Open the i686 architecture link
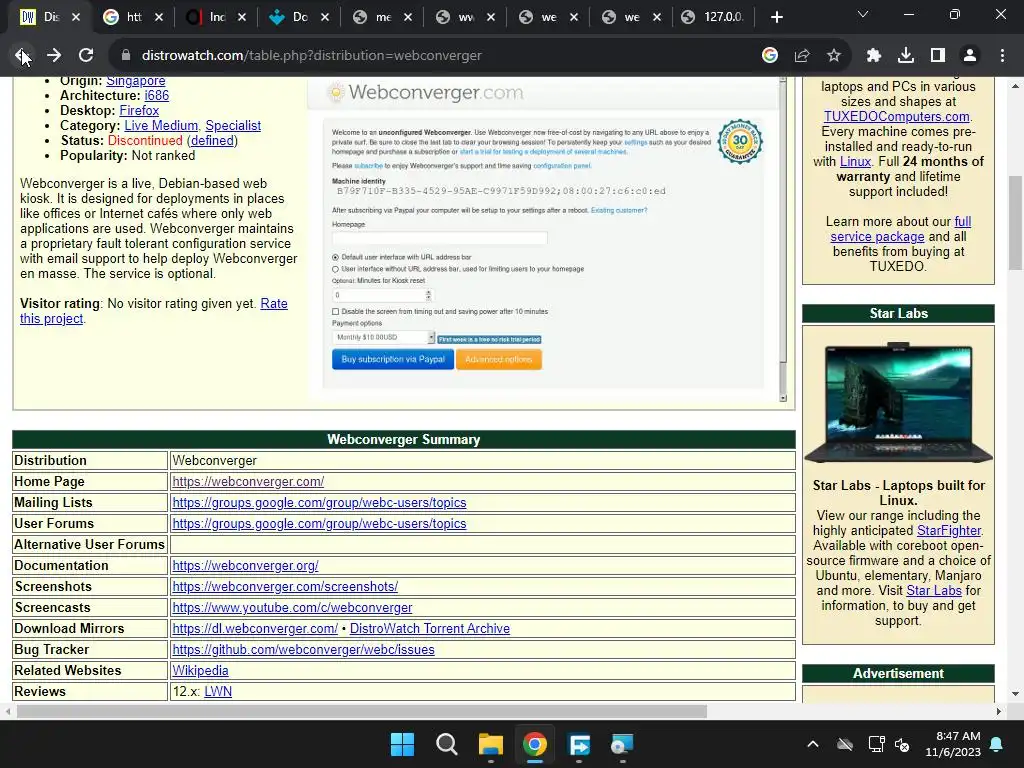Screen dimensions: 1024x768 (157, 95)
